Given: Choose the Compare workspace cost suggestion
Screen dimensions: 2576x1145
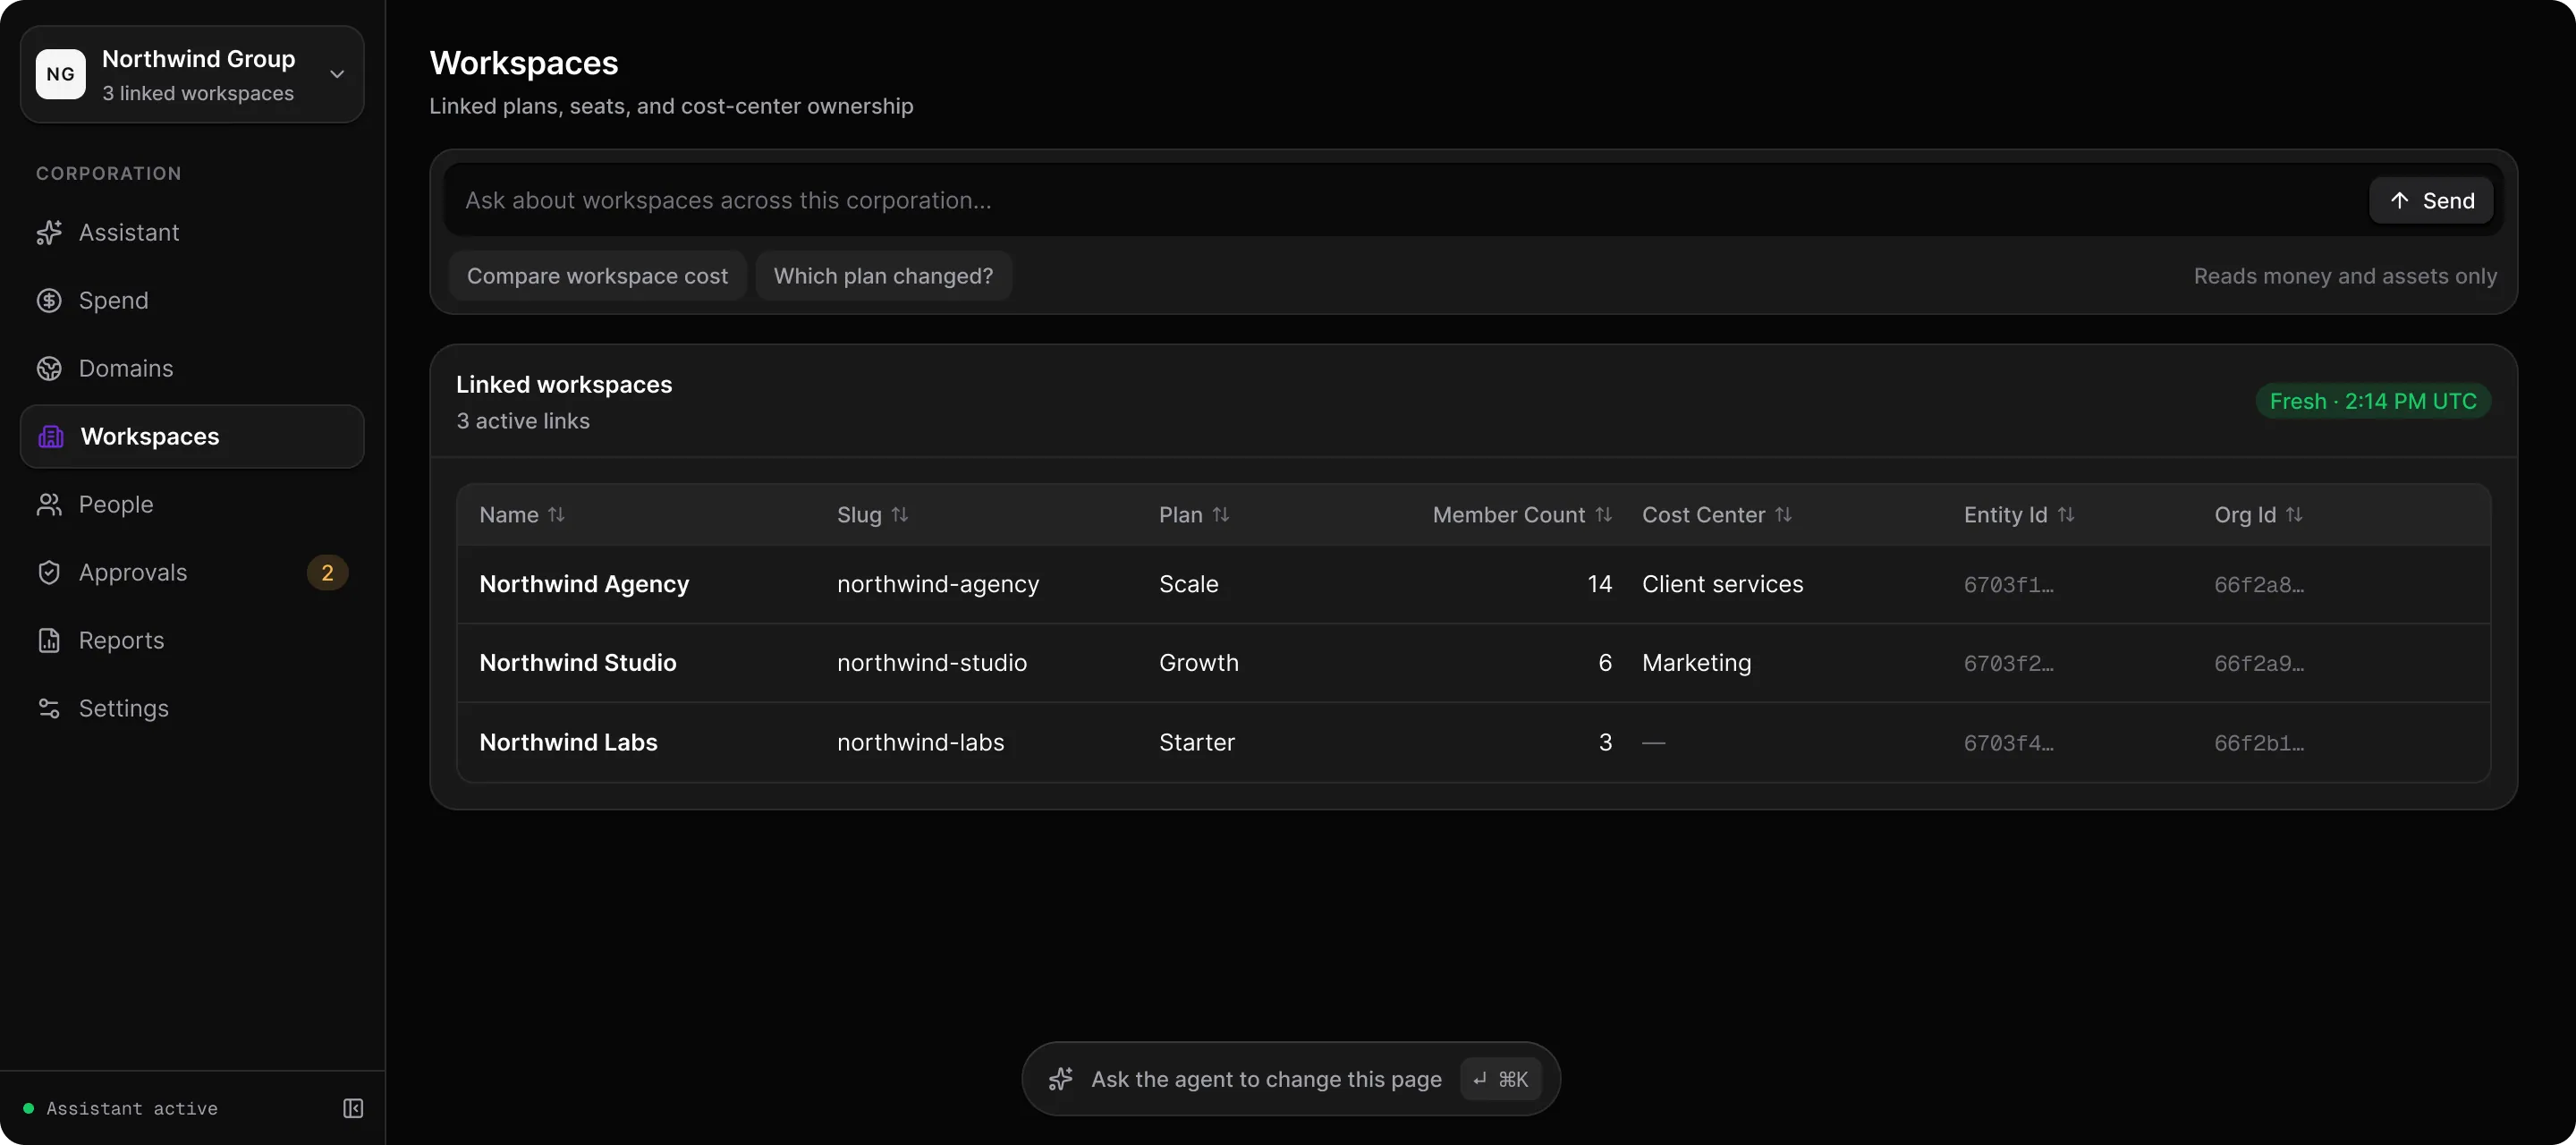Looking at the screenshot, I should (x=597, y=276).
